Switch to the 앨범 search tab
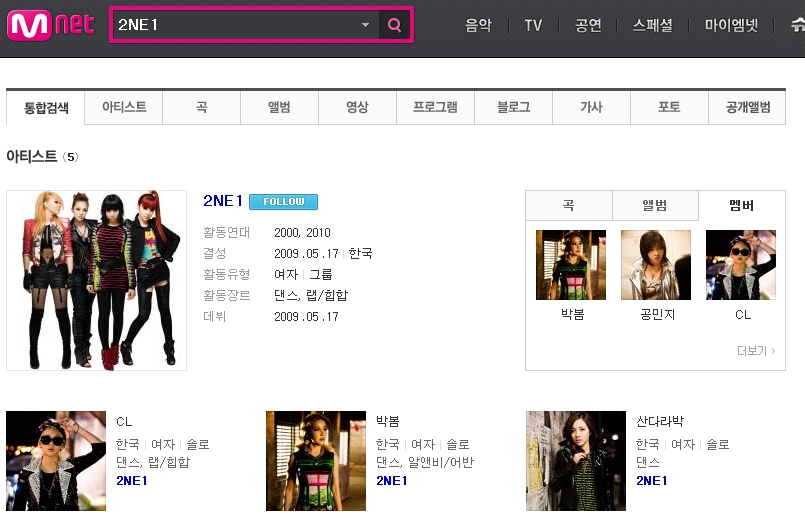Screen dimensions: 805x529 (279, 107)
